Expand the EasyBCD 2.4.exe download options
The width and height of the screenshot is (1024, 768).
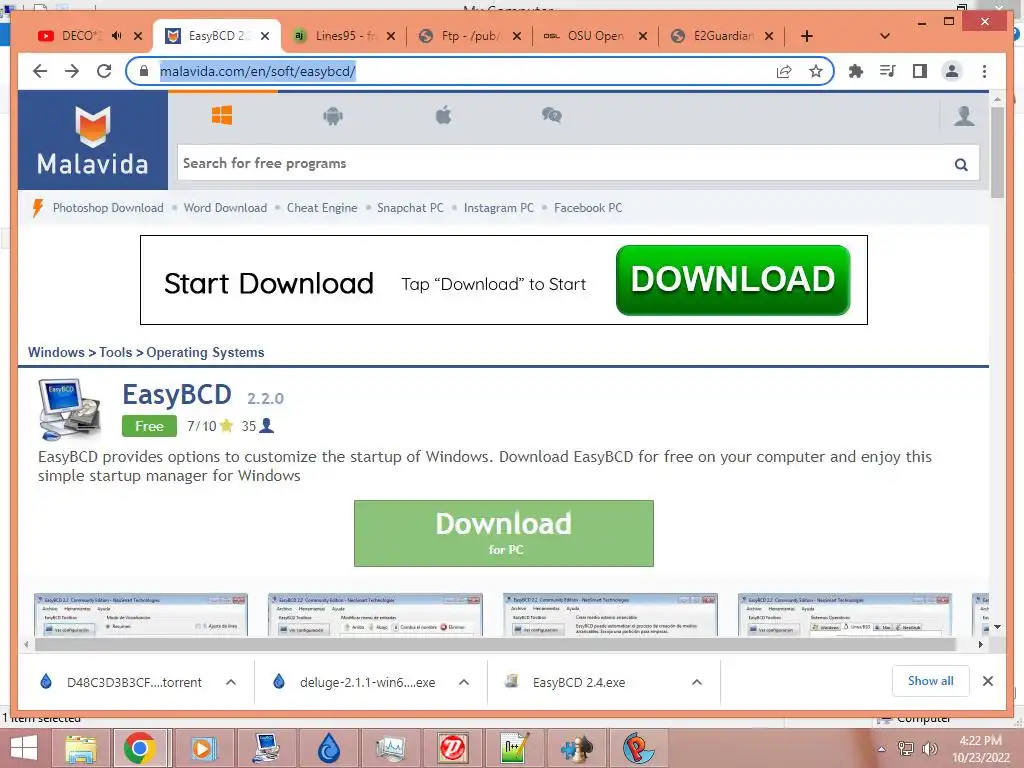pos(697,682)
